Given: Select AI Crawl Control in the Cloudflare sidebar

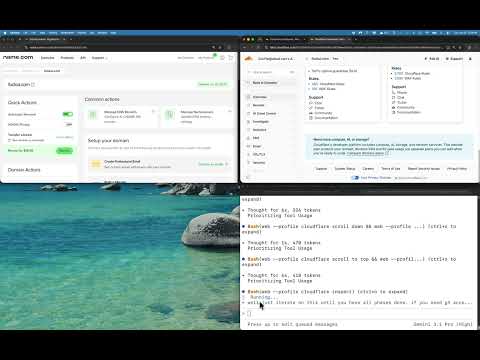Looking at the screenshot, I should [x=271, y=113].
